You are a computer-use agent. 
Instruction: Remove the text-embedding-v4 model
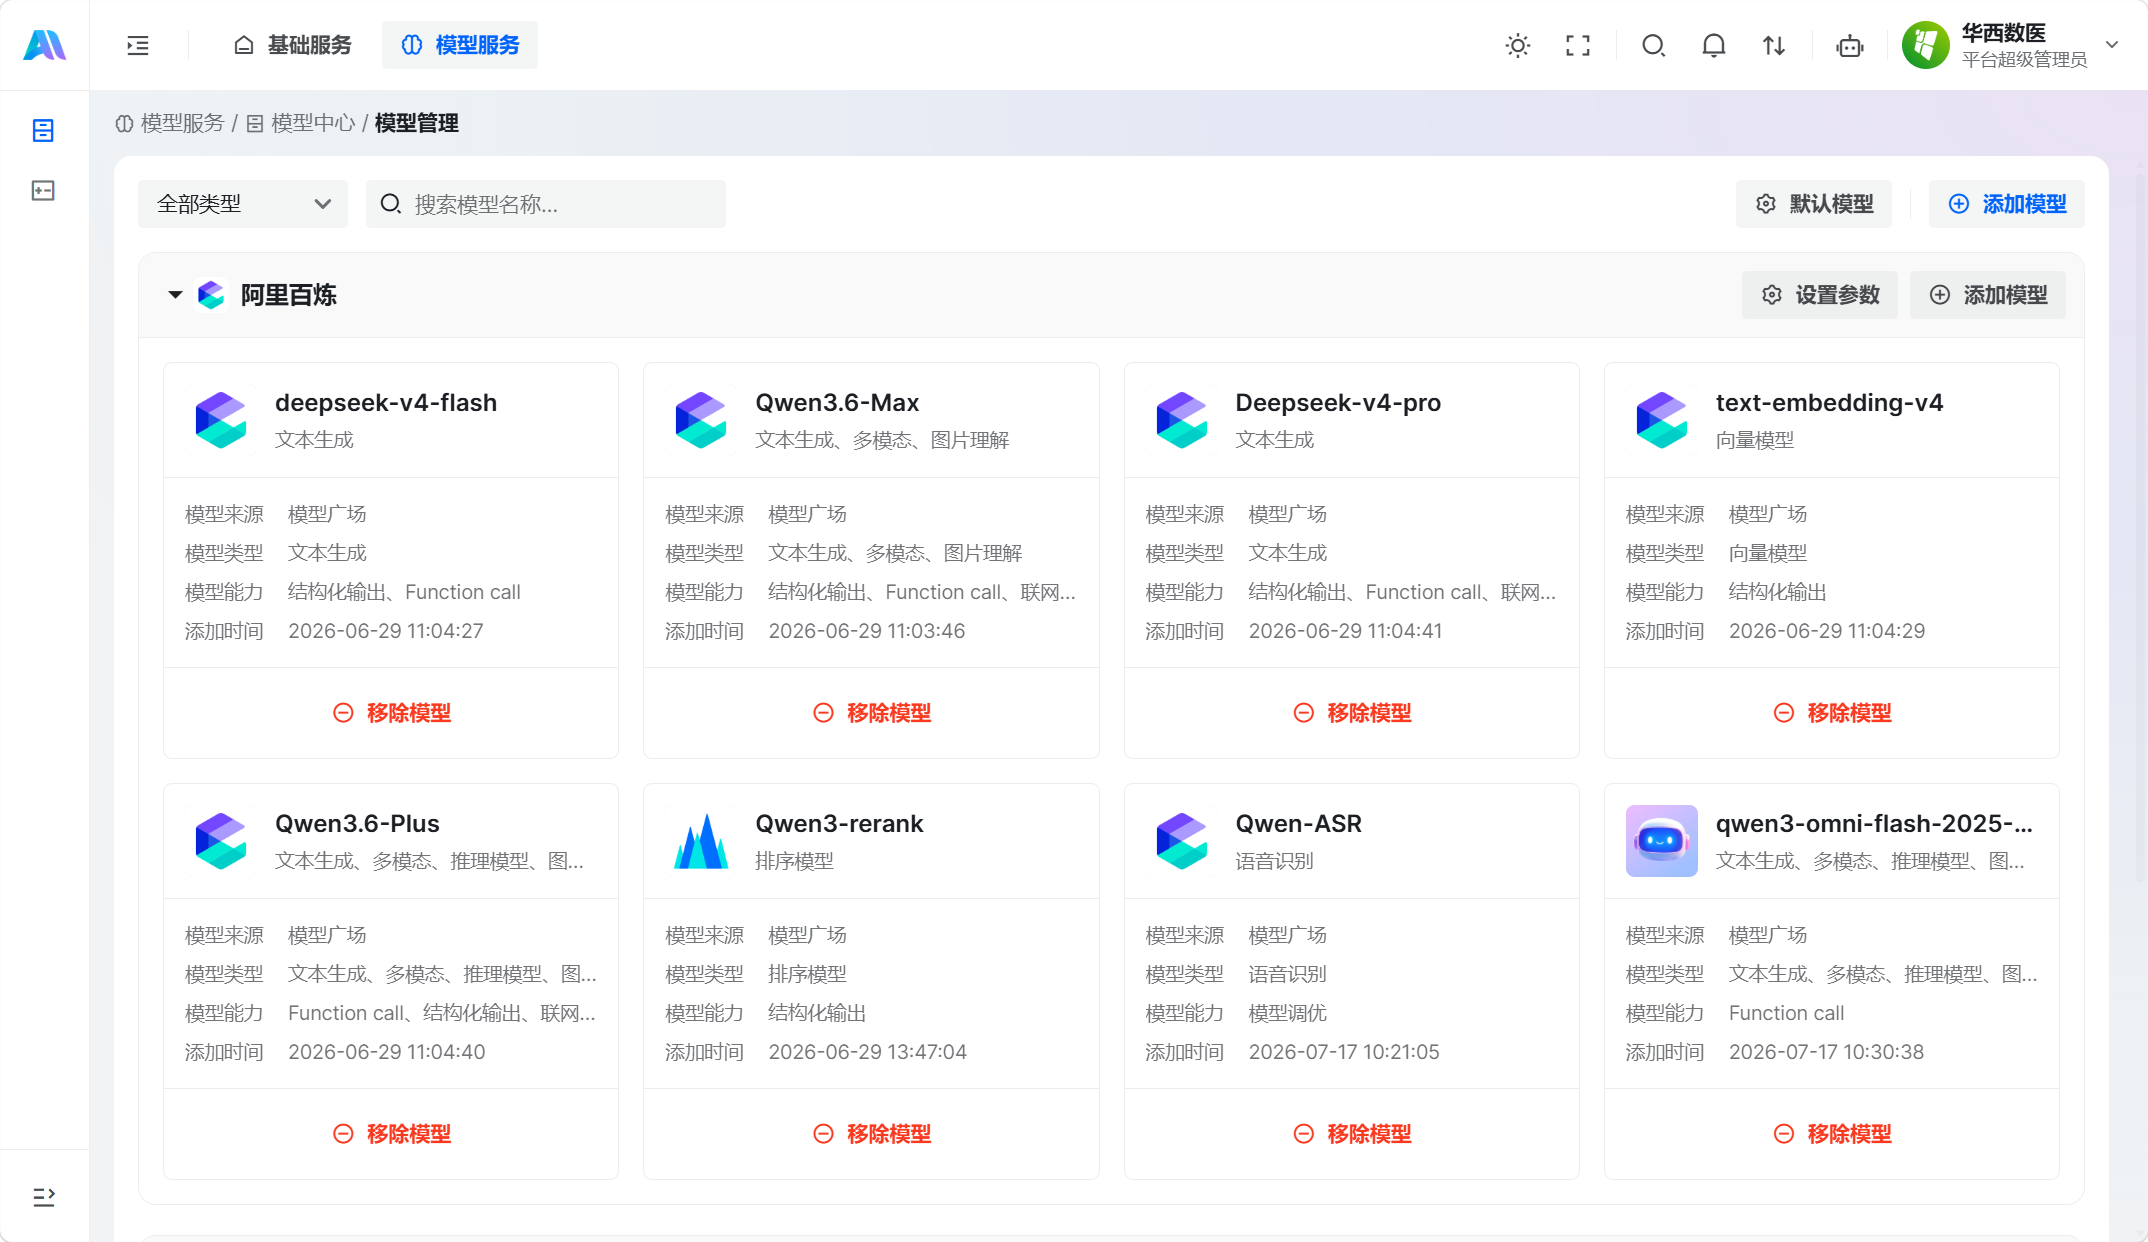[x=1832, y=713]
